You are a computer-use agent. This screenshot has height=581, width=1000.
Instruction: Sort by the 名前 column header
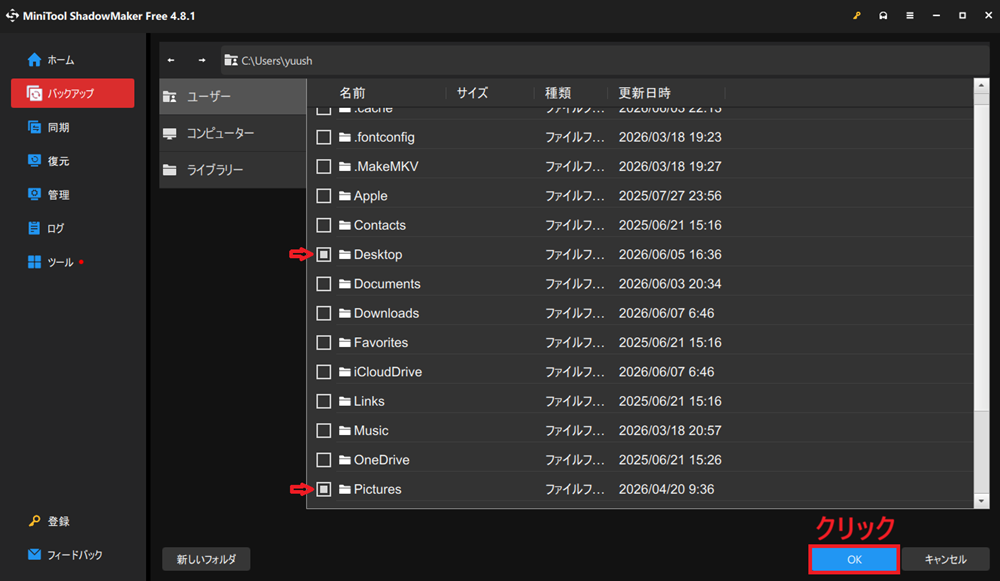(x=352, y=93)
